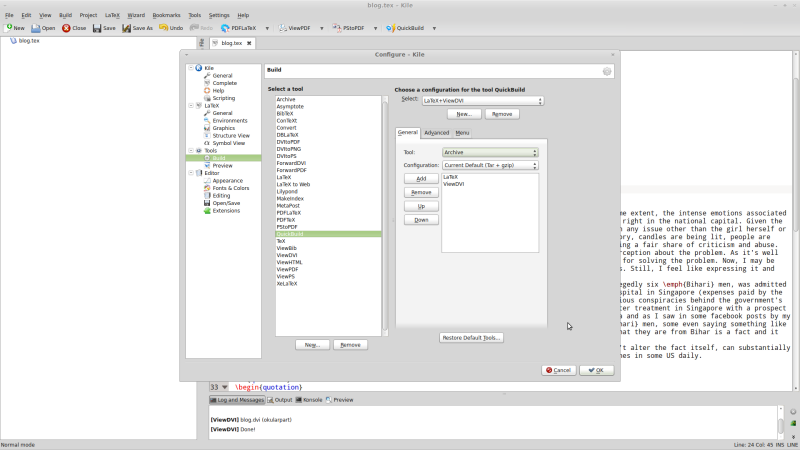Open the PStoPDF toolbar dropdown arrow
The image size is (800, 450).
pos(375,29)
